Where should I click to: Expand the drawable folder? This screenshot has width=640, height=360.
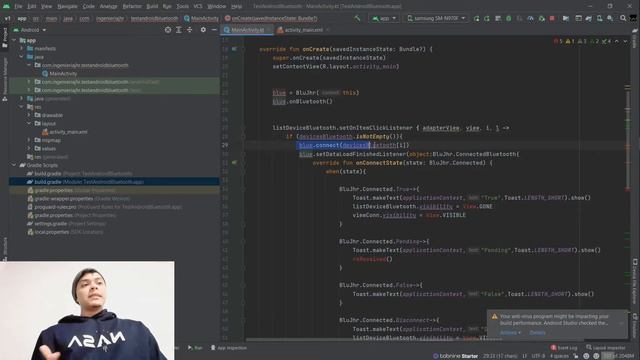point(29,115)
